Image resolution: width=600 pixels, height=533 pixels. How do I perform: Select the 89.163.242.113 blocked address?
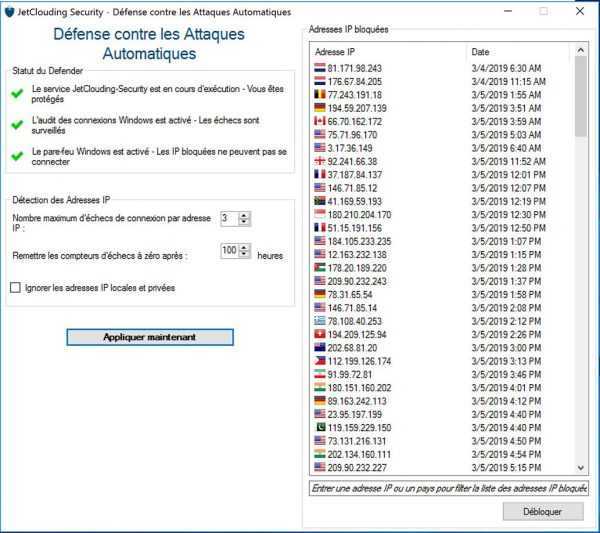[x=443, y=401]
